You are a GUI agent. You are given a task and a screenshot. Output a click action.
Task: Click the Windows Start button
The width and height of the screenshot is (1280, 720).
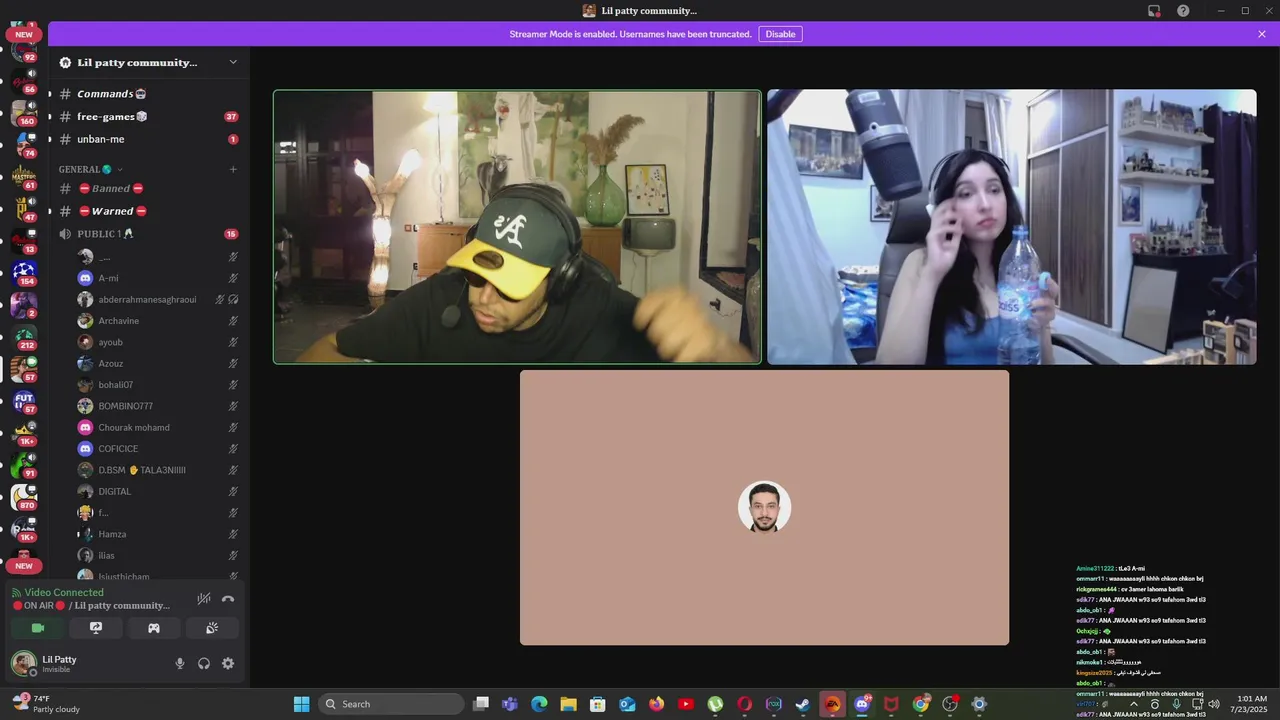(301, 704)
